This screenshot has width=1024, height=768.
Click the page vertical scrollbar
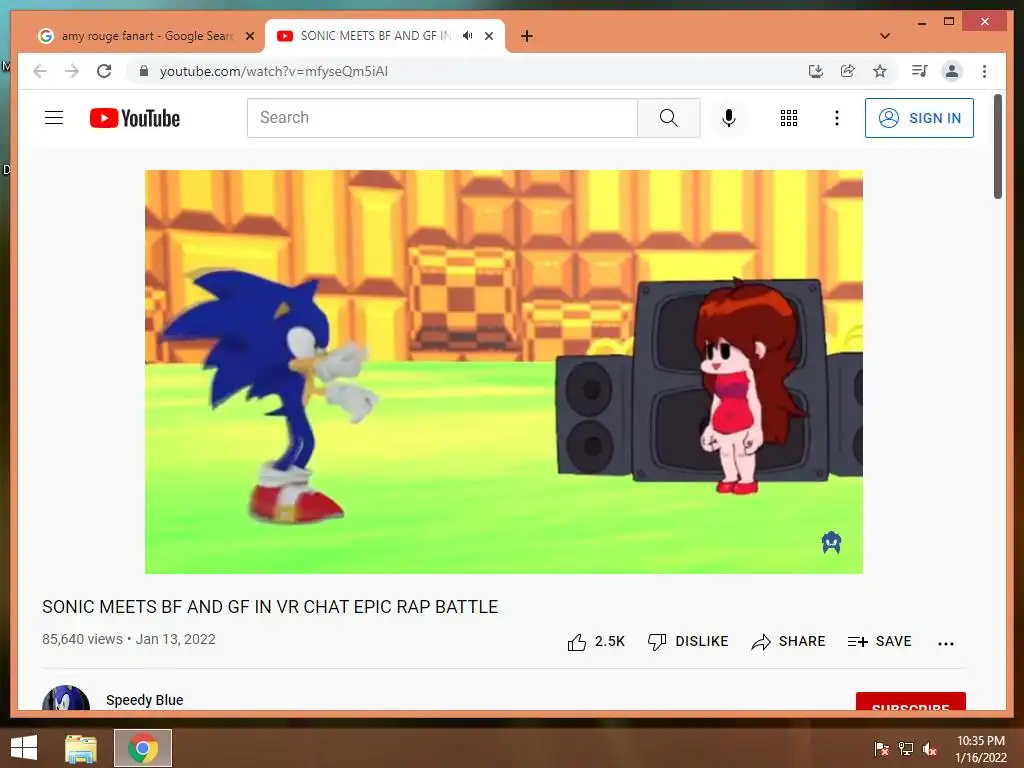997,146
